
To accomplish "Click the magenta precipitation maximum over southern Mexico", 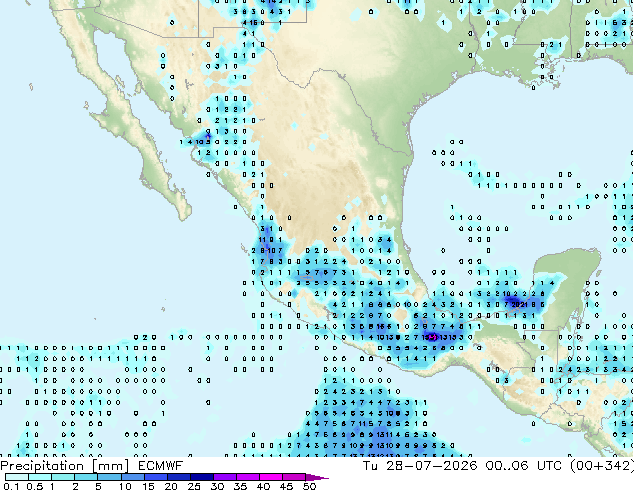I will pos(432,337).
